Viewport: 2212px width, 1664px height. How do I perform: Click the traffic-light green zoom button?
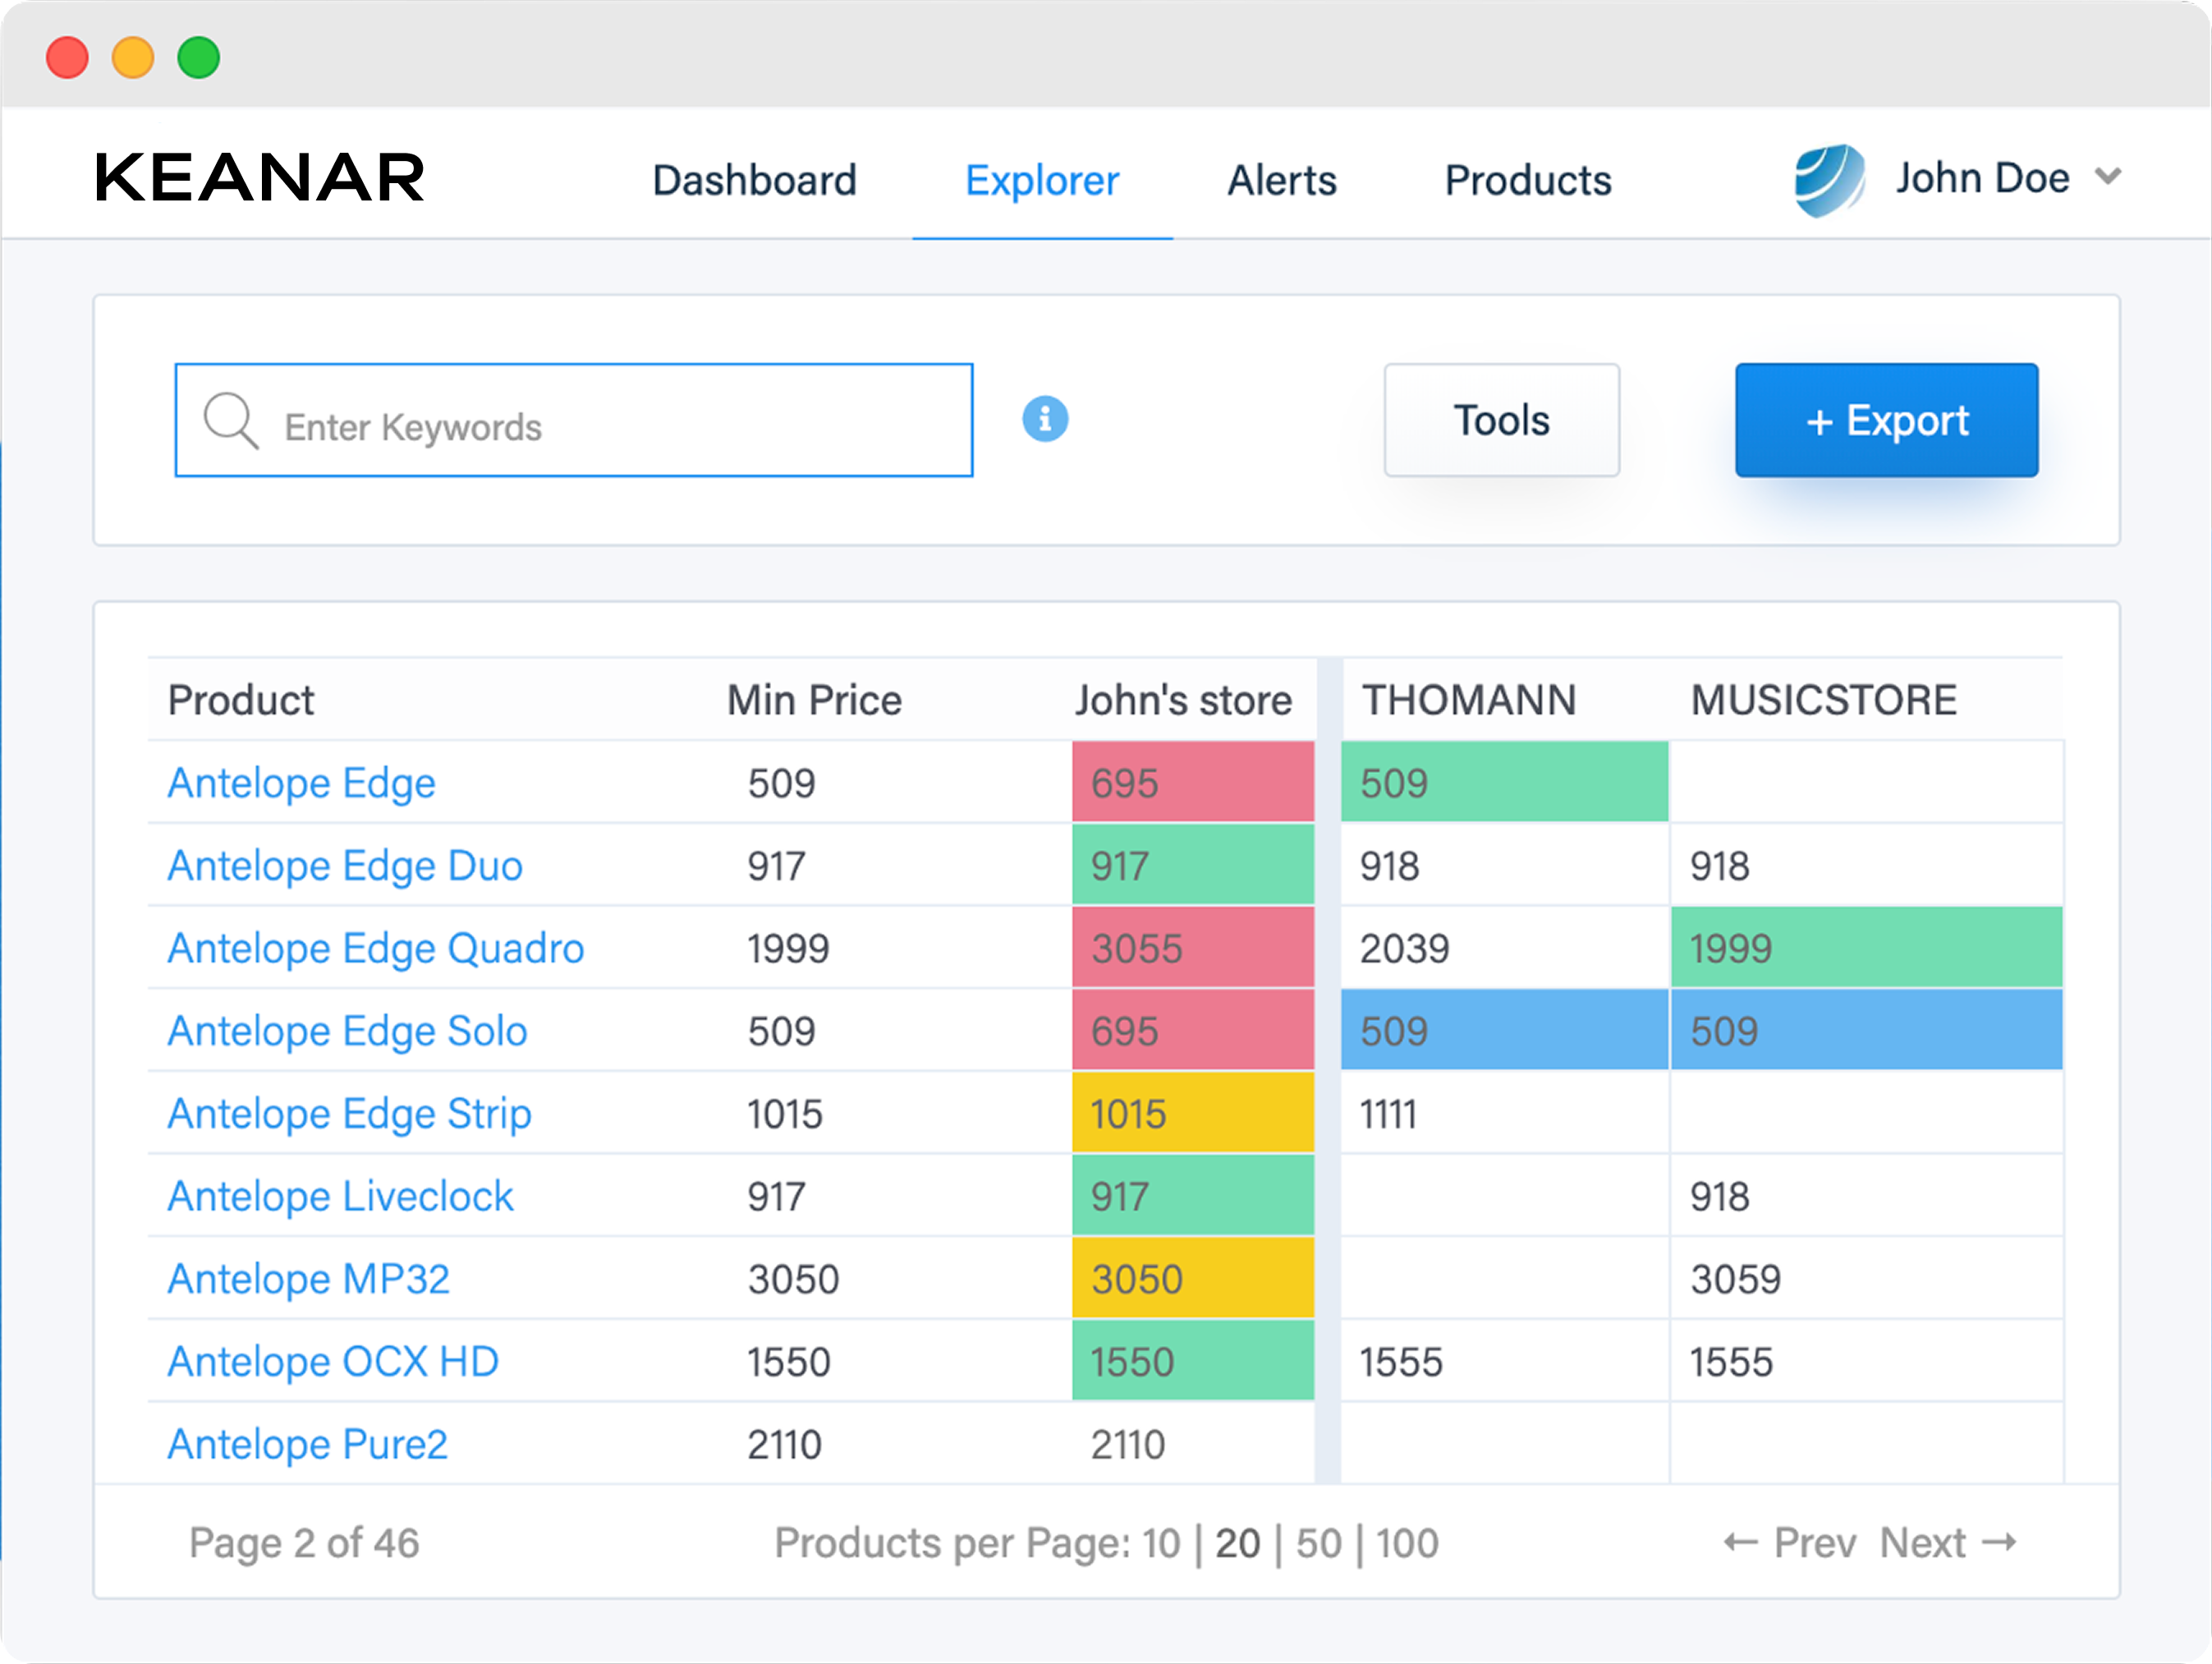pyautogui.click(x=198, y=57)
